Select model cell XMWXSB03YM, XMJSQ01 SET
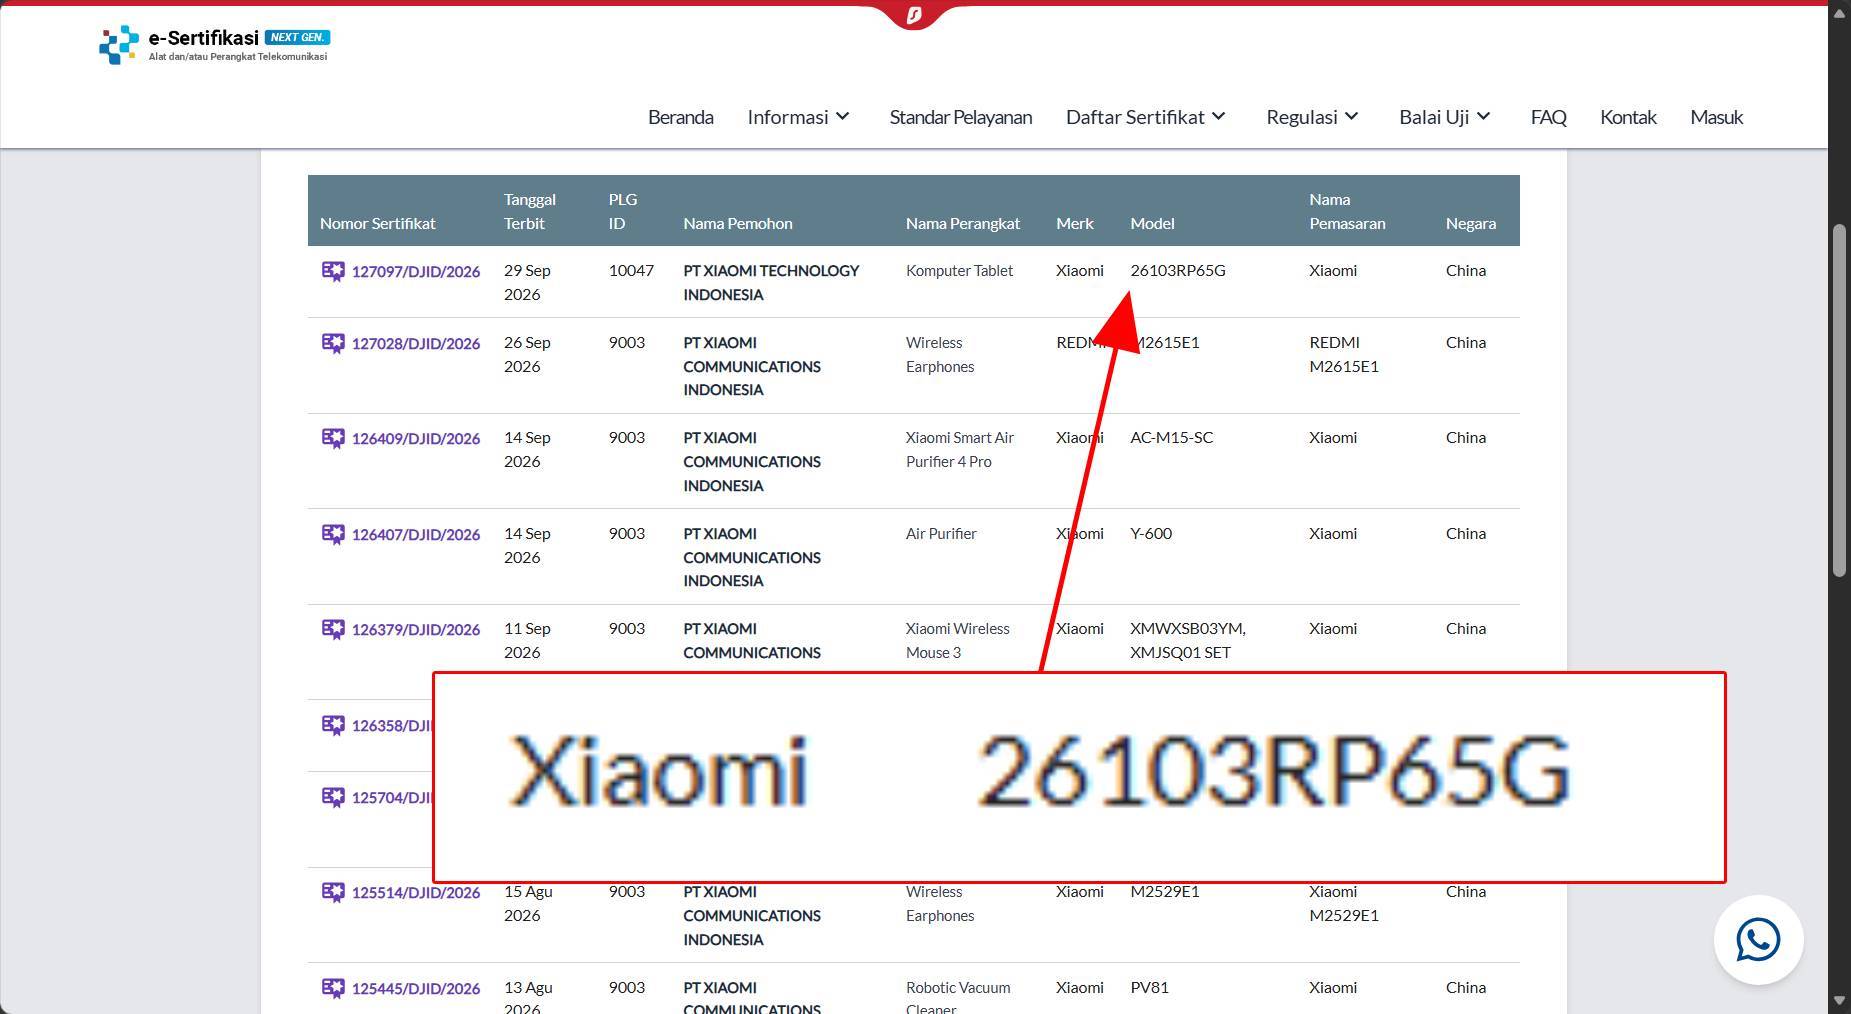The image size is (1851, 1014). (1188, 640)
